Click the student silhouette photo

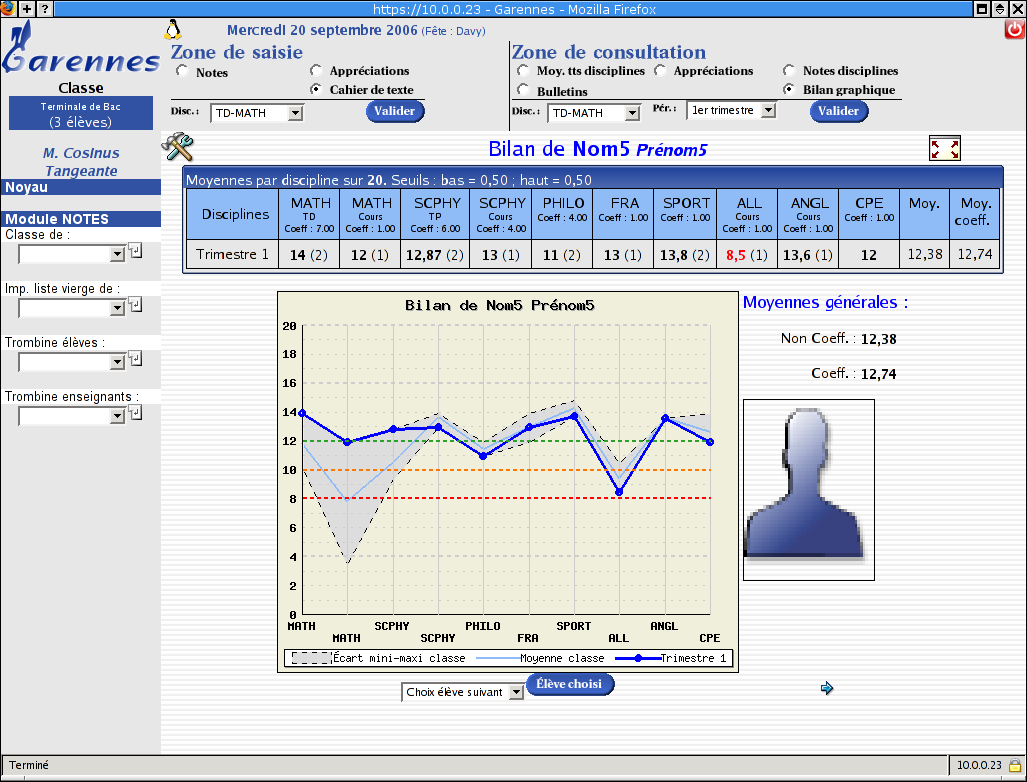click(808, 489)
